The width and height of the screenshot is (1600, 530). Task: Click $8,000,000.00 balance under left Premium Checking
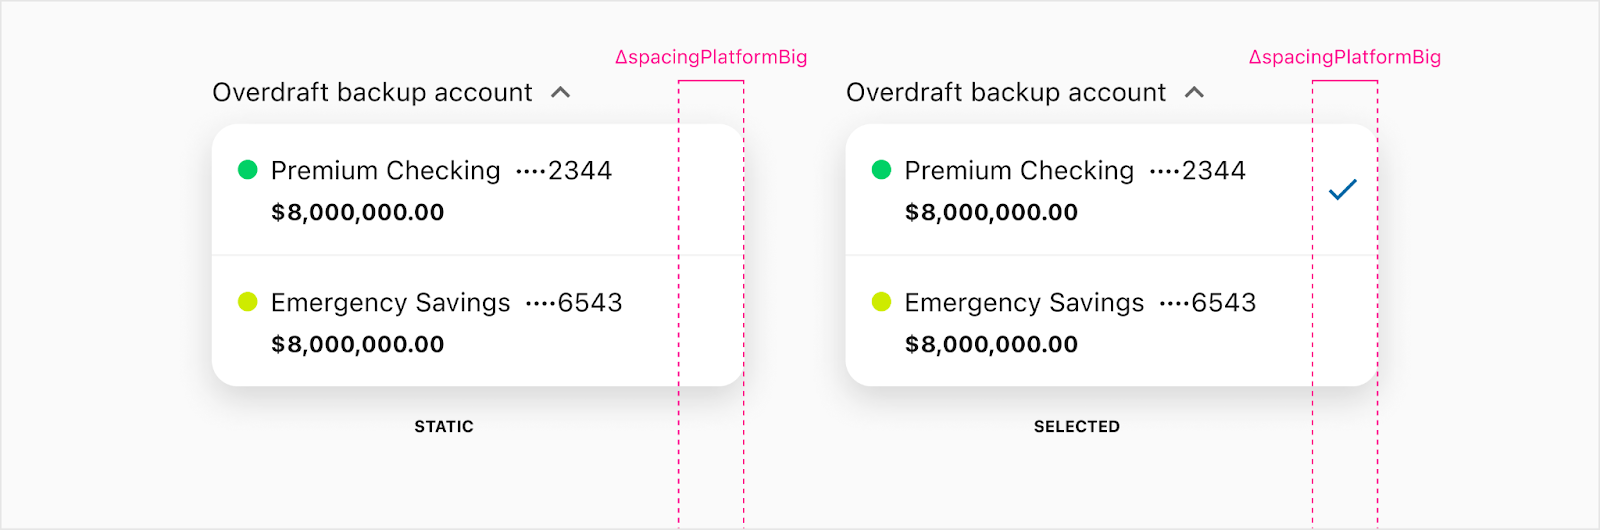pyautogui.click(x=358, y=212)
